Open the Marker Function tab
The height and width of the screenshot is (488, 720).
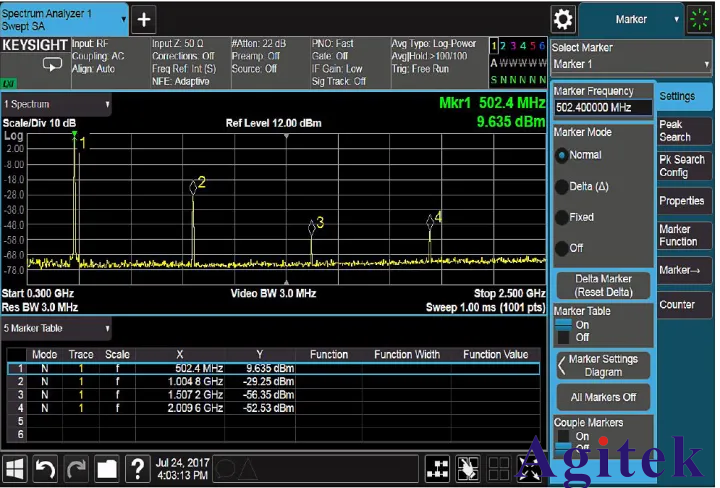click(684, 235)
